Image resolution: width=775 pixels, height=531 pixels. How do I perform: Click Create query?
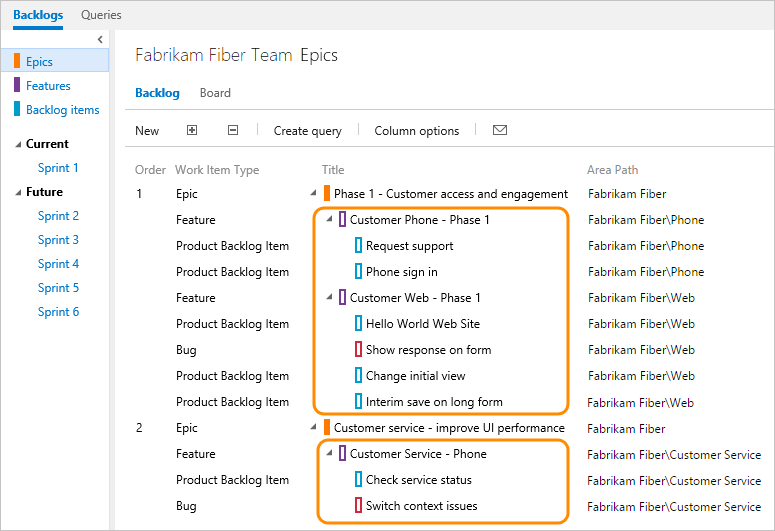click(x=307, y=131)
